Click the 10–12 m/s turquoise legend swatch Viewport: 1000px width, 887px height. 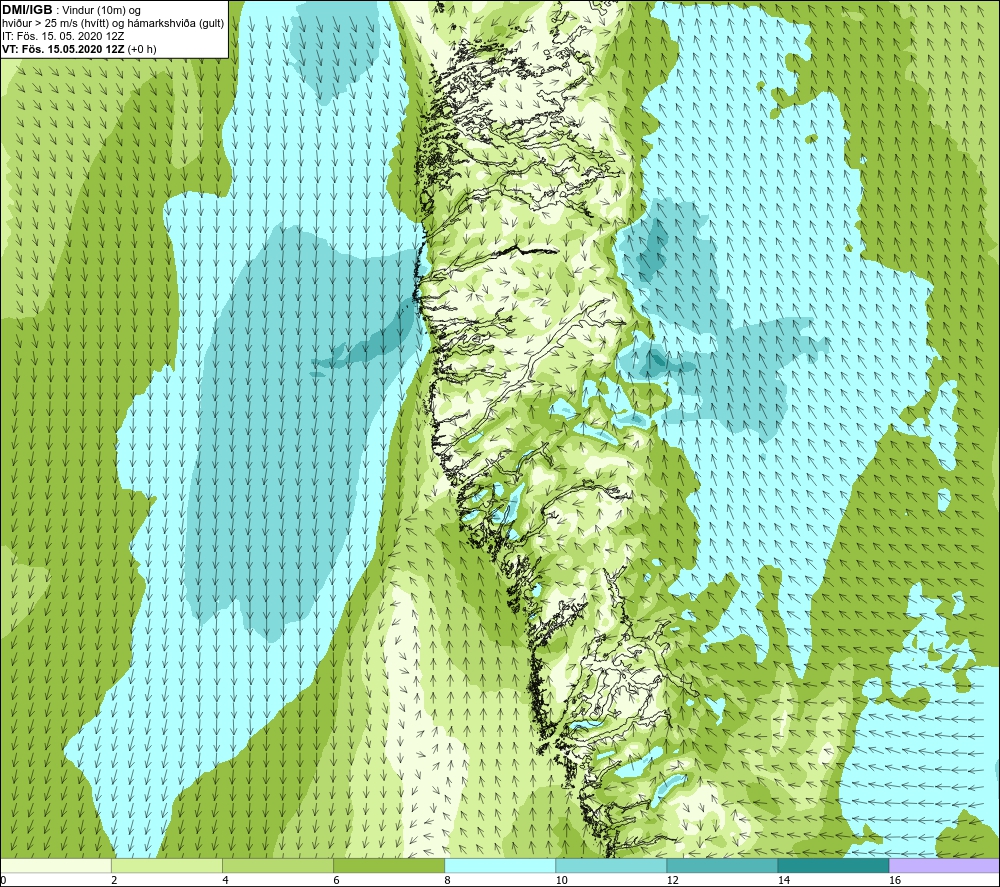(x=611, y=866)
